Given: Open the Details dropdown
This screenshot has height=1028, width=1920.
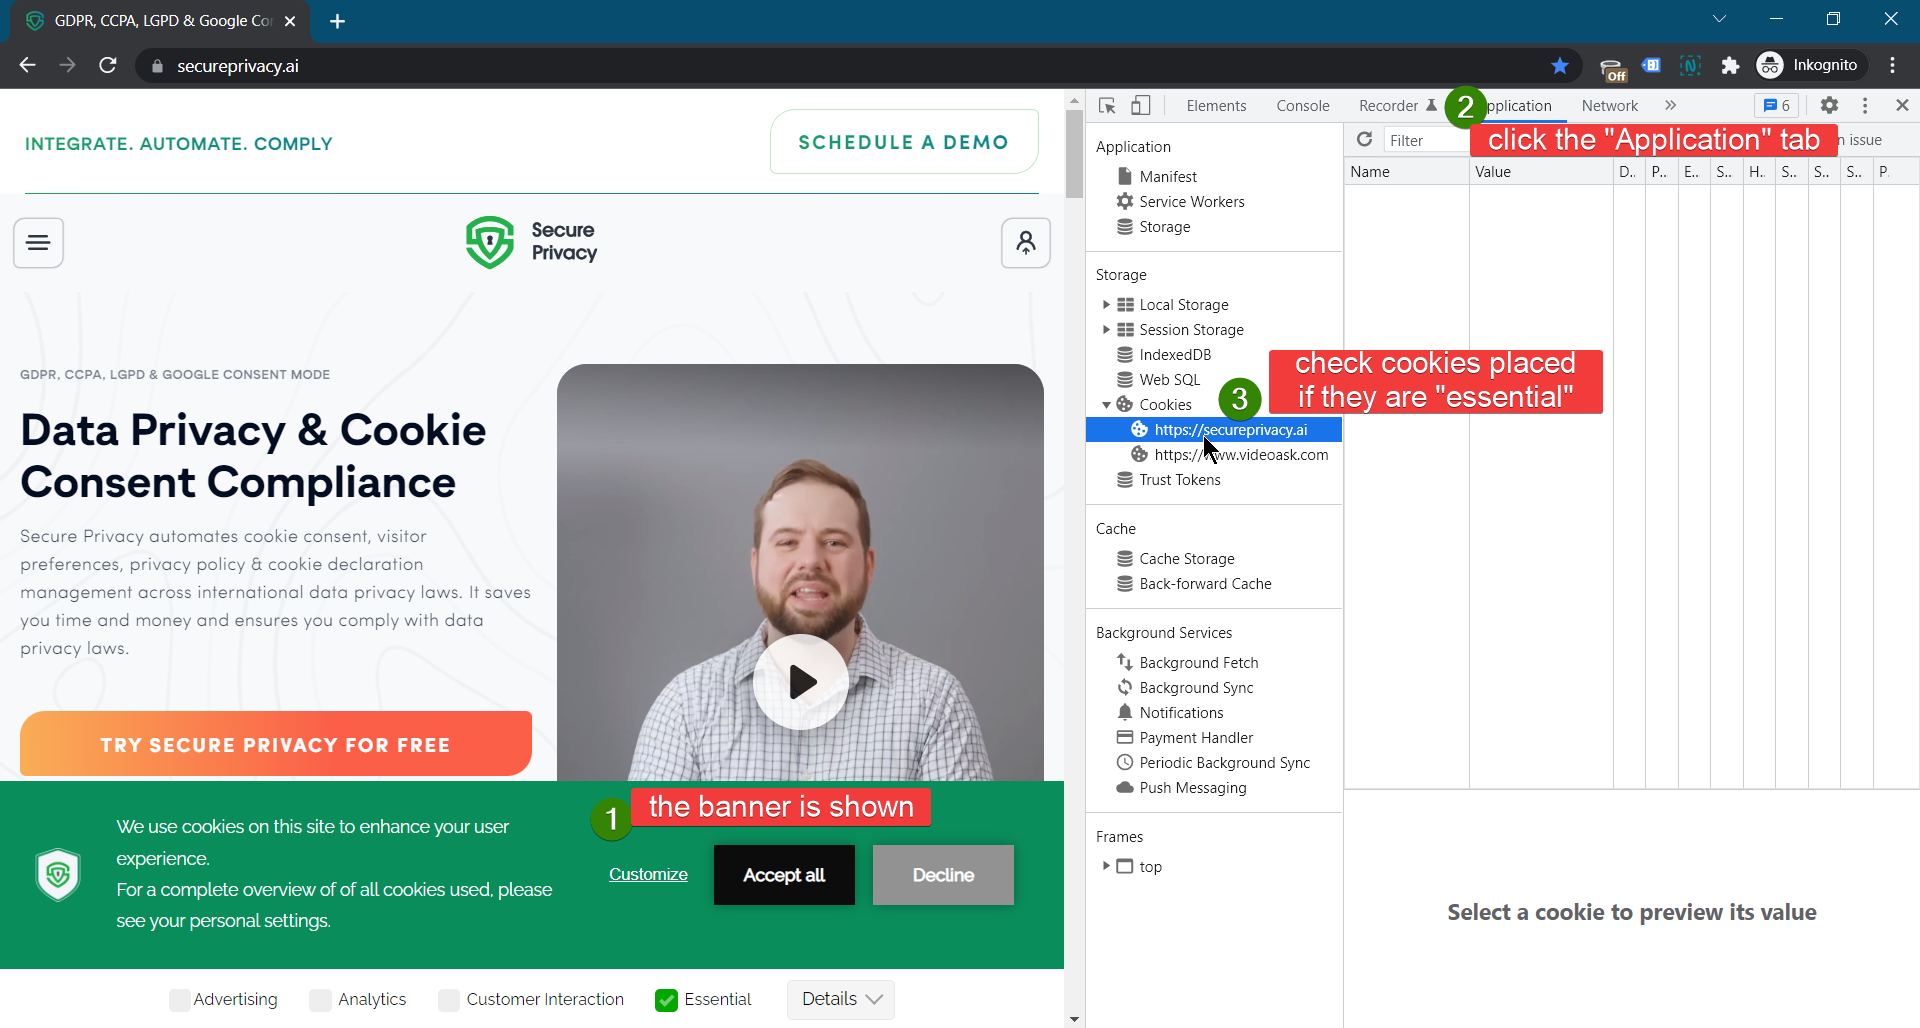Looking at the screenshot, I should pos(841,1000).
